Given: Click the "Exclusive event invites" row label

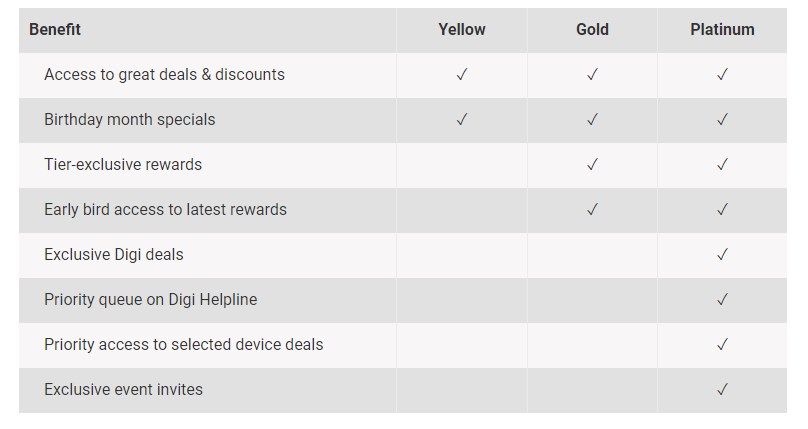Looking at the screenshot, I should point(123,390).
